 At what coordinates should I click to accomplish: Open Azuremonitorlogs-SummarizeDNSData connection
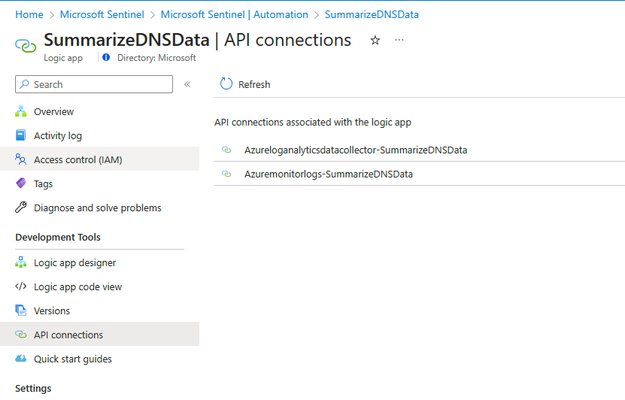328,174
